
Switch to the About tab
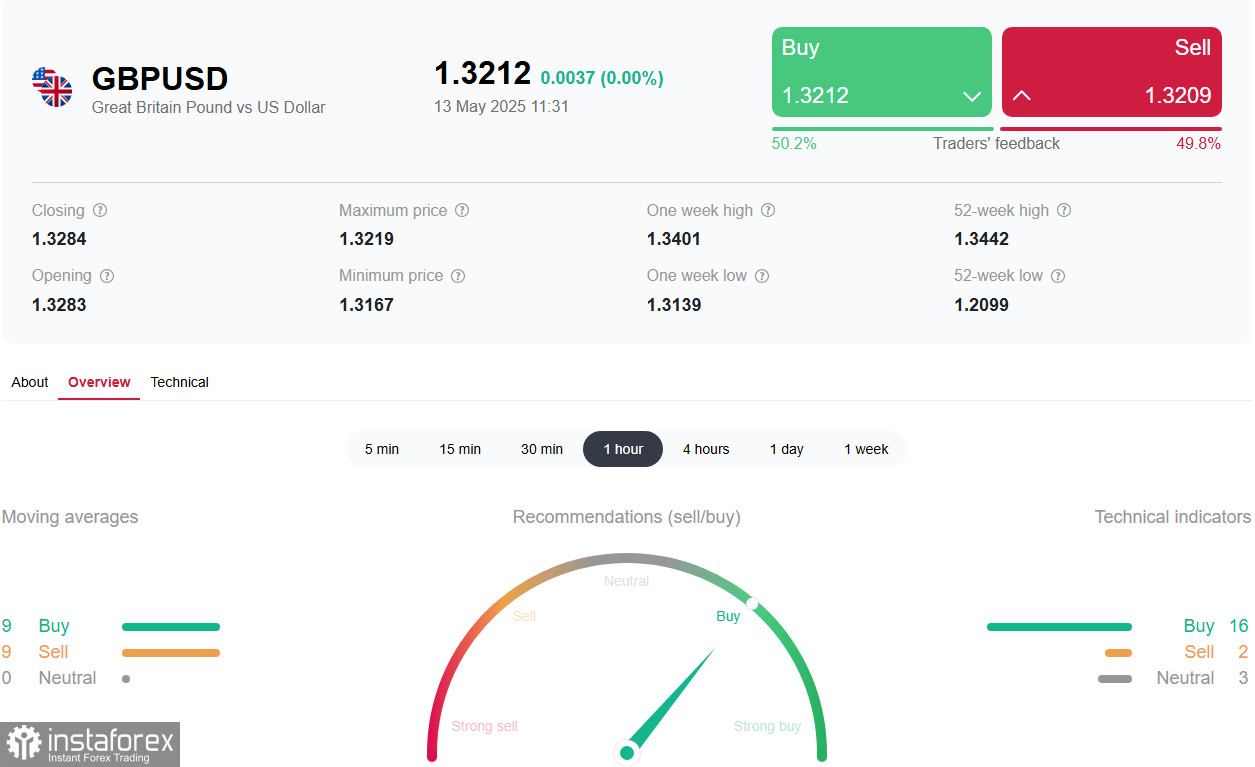(x=30, y=382)
